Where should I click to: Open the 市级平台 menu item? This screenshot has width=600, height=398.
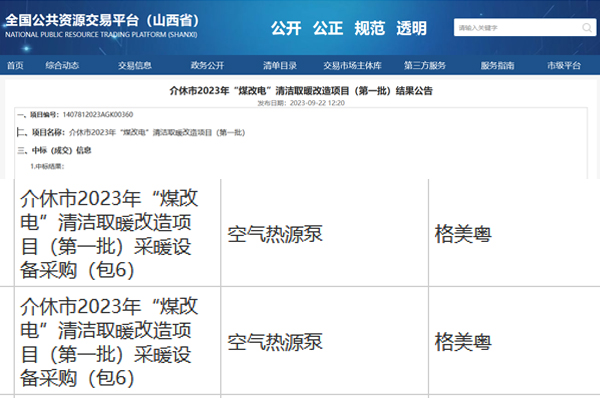click(x=564, y=65)
